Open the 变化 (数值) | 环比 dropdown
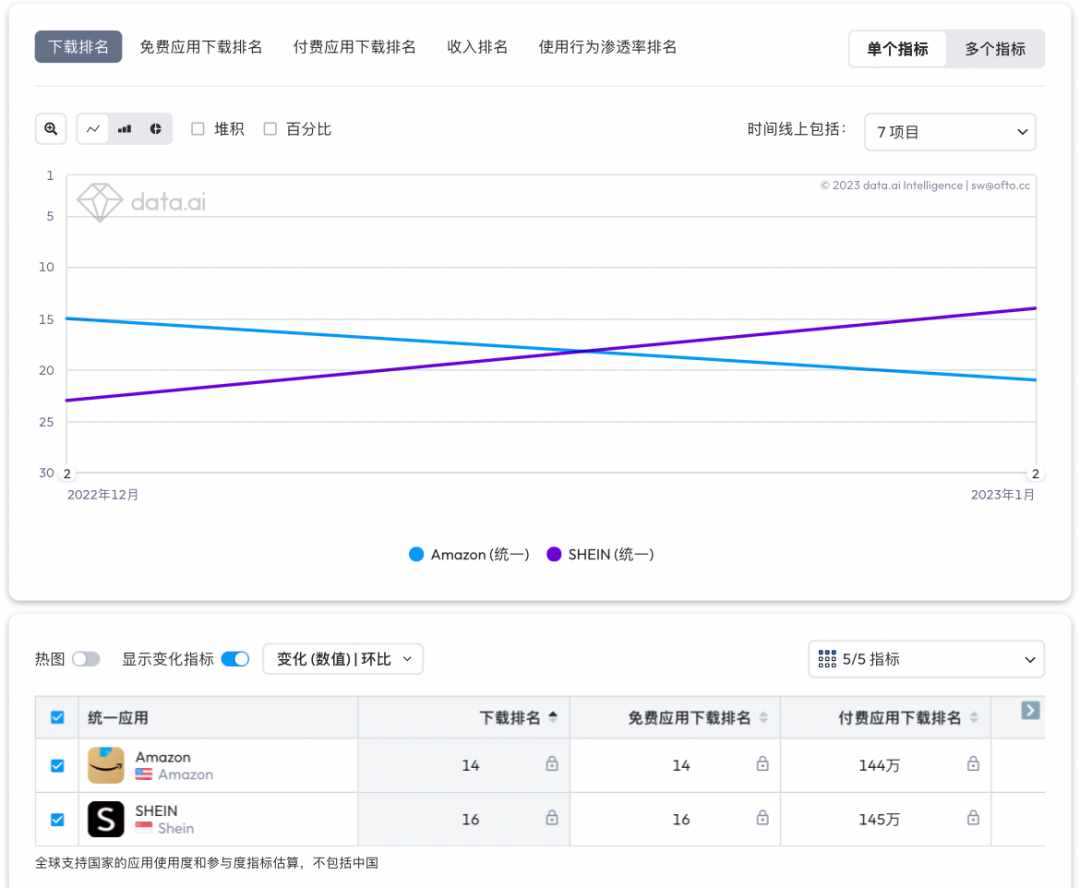This screenshot has width=1080, height=888. pos(343,659)
